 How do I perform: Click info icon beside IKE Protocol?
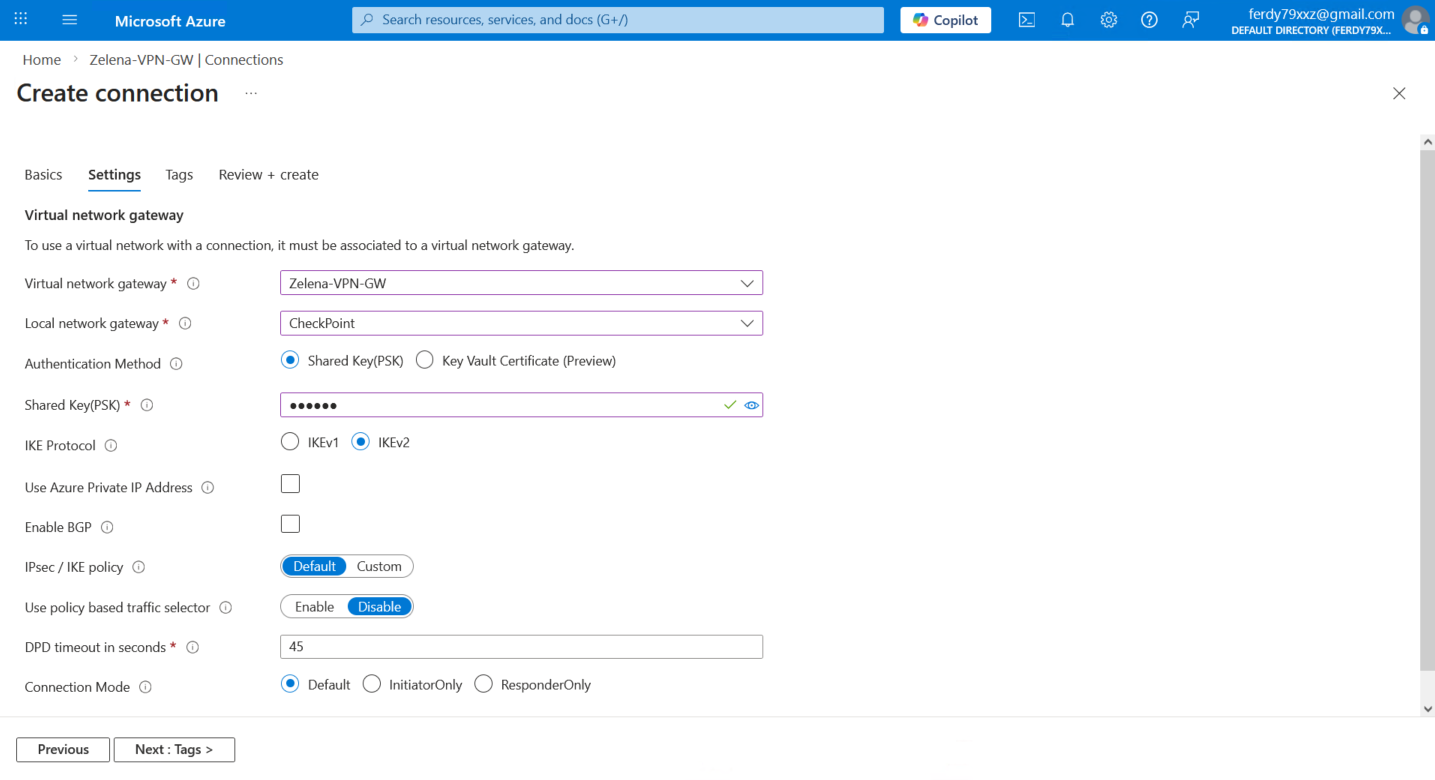coord(111,445)
